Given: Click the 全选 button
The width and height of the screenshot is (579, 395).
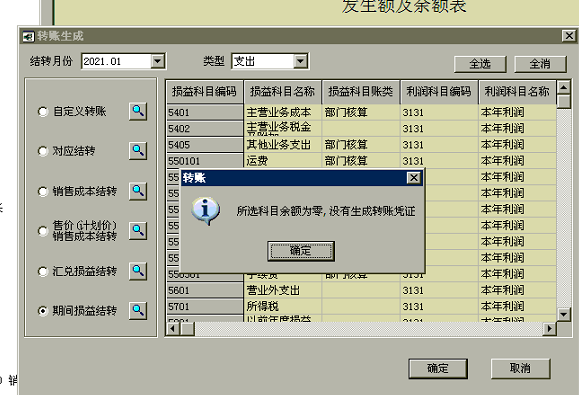Looking at the screenshot, I should click(480, 64).
